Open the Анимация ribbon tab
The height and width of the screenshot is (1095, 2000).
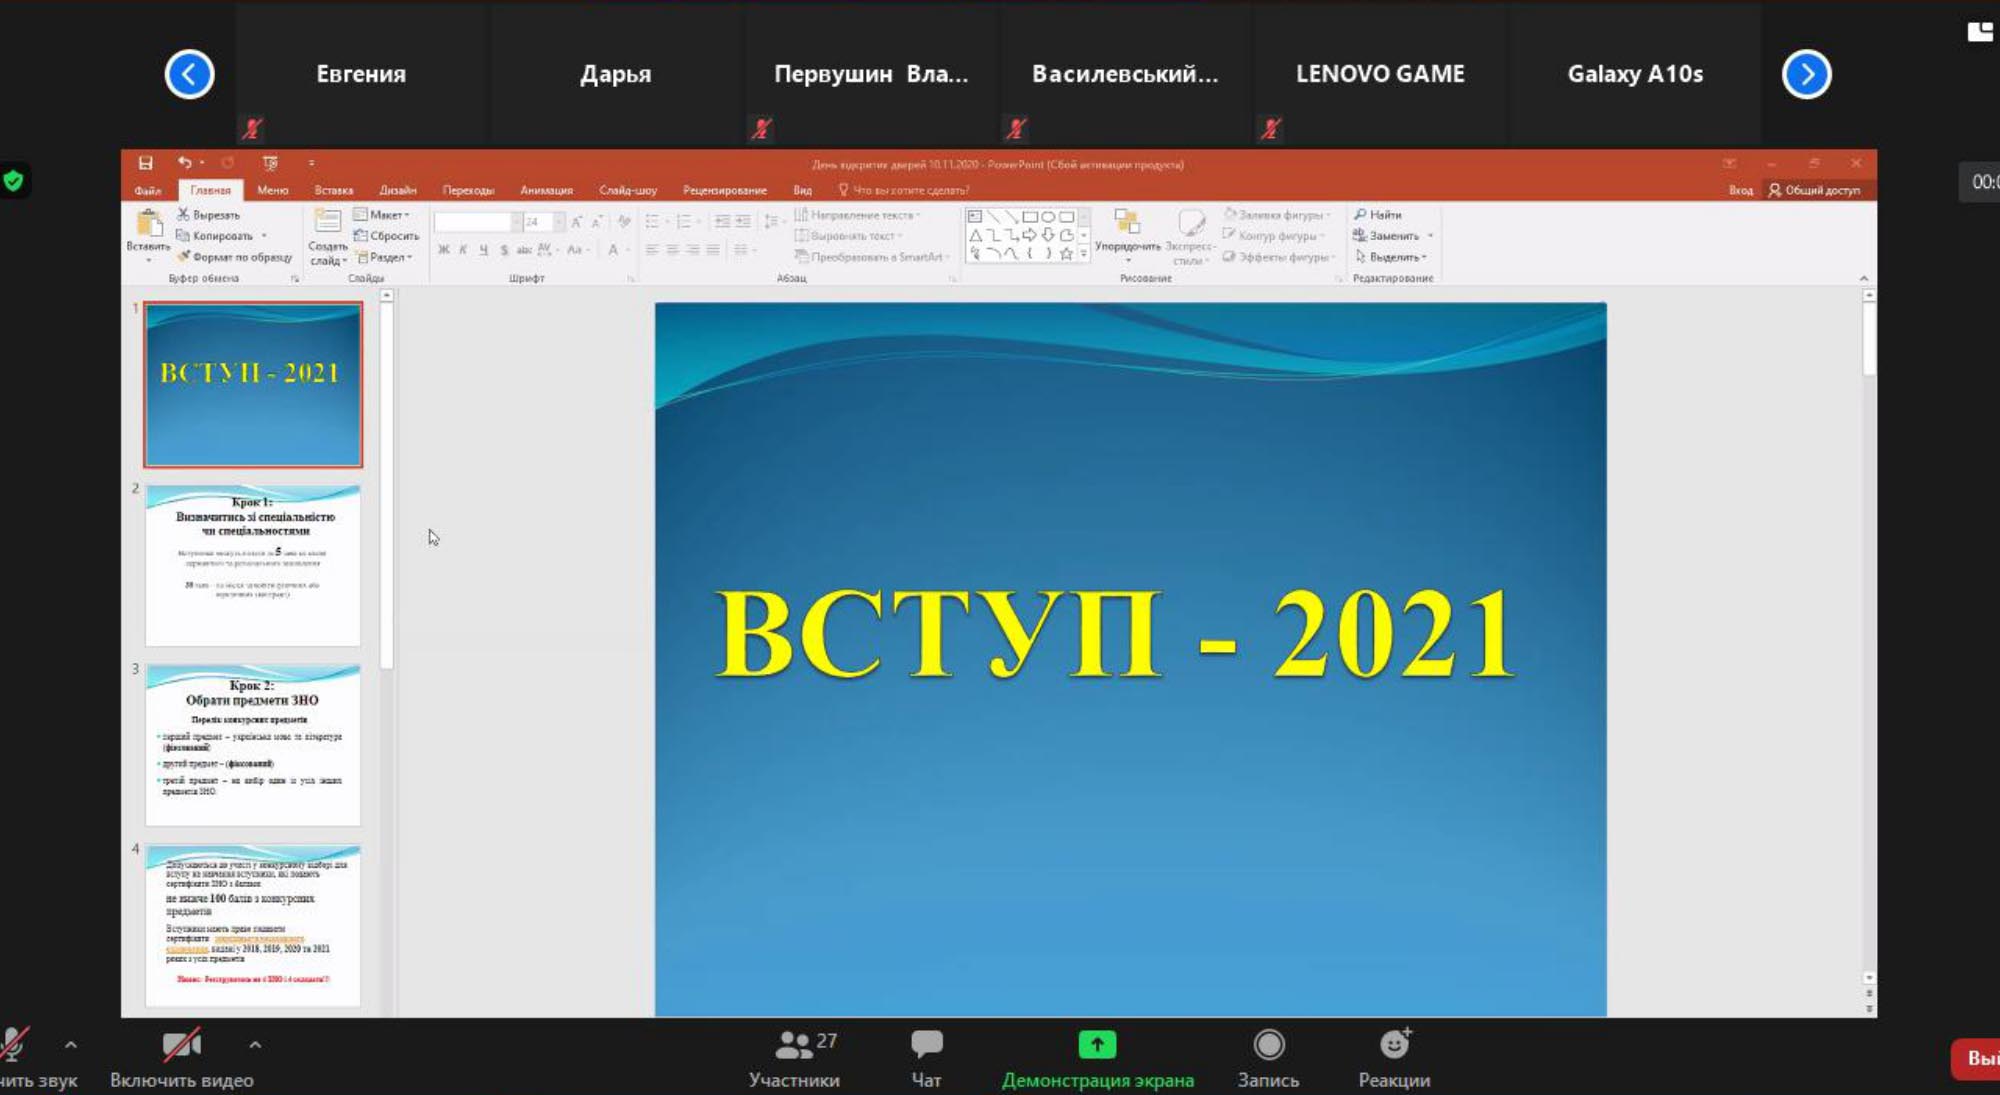click(x=546, y=190)
